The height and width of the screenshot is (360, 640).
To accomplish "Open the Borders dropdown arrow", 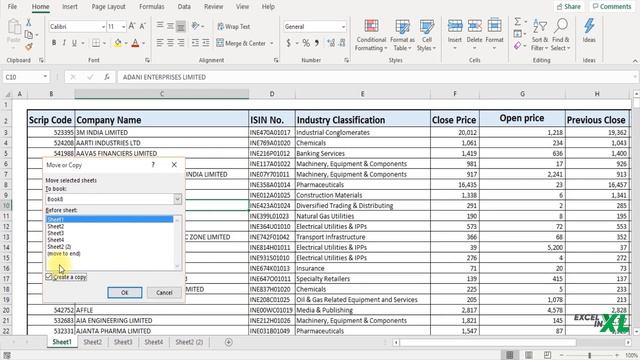I will tap(104, 43).
